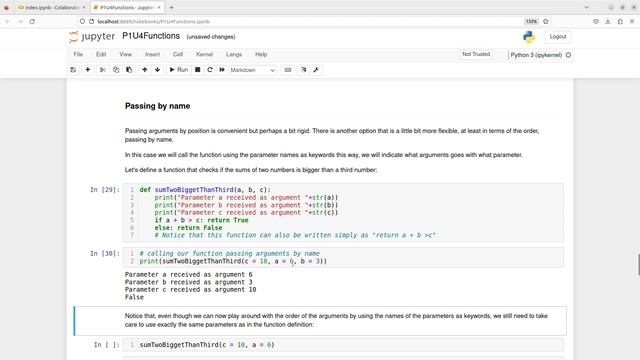
Task: Move the selected cell down
Action: point(158,70)
